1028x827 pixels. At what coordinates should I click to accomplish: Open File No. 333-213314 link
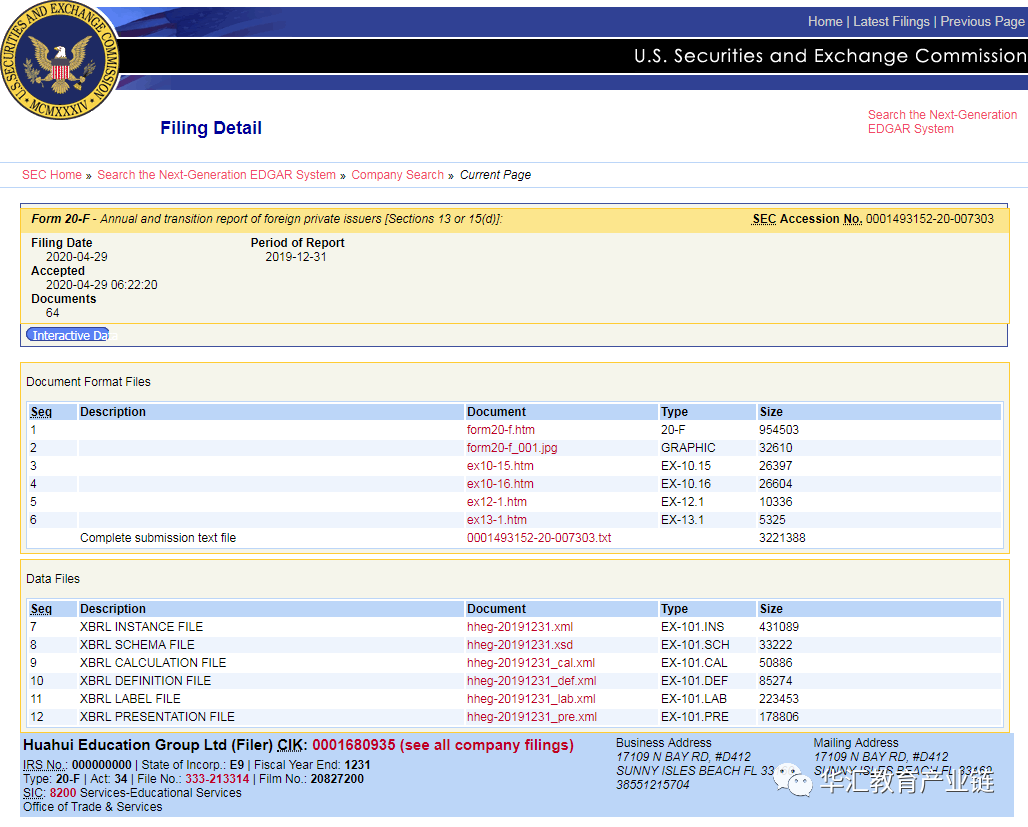pyautogui.click(x=217, y=779)
